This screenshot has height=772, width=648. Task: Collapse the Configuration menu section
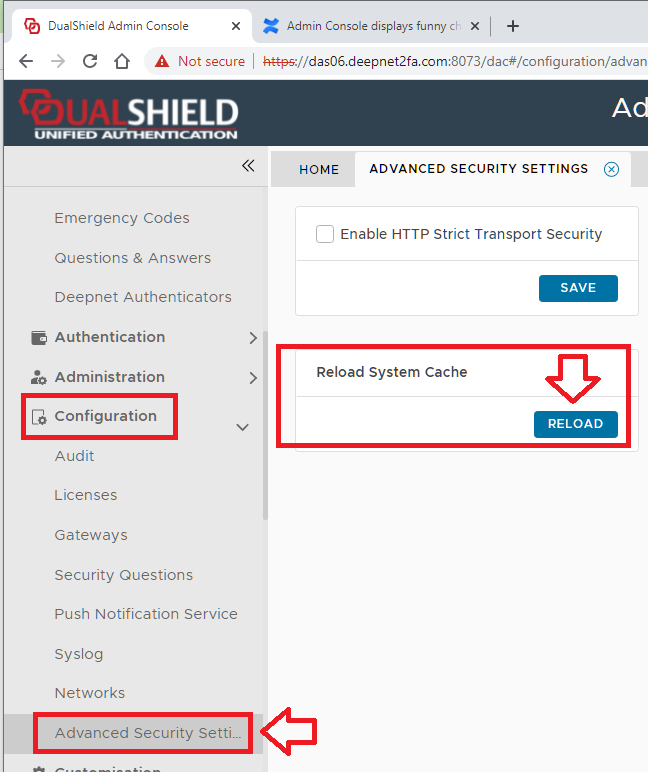(x=242, y=427)
